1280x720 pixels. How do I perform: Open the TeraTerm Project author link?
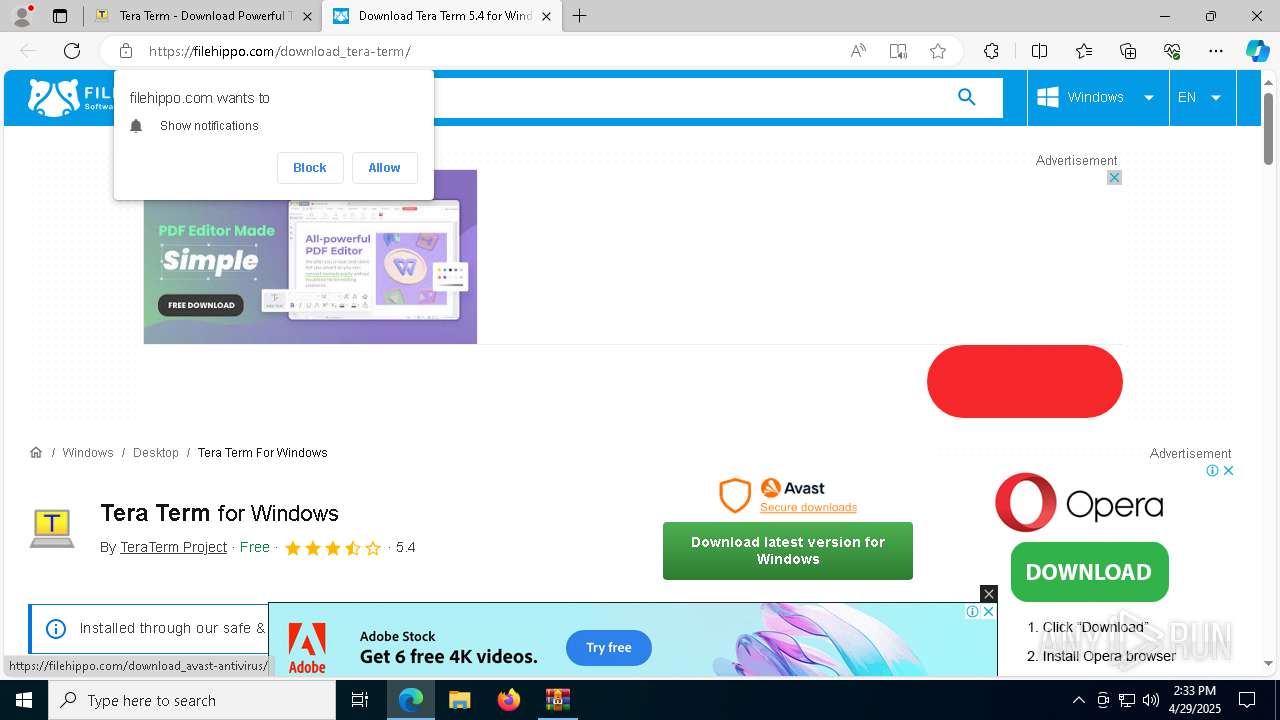coord(173,547)
